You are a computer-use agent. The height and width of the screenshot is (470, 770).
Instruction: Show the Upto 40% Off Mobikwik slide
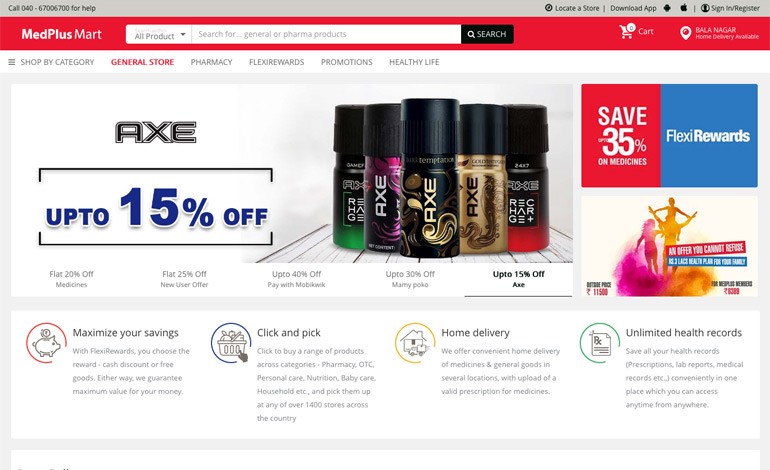coord(297,279)
